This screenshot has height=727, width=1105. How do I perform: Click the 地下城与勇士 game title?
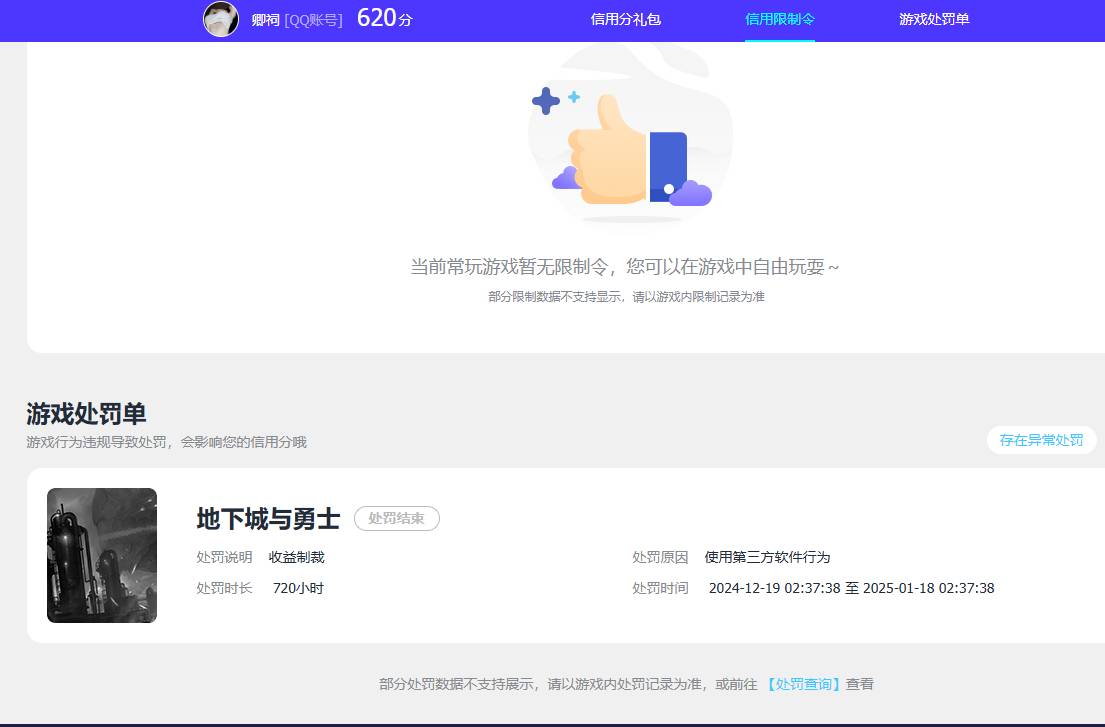(x=266, y=519)
